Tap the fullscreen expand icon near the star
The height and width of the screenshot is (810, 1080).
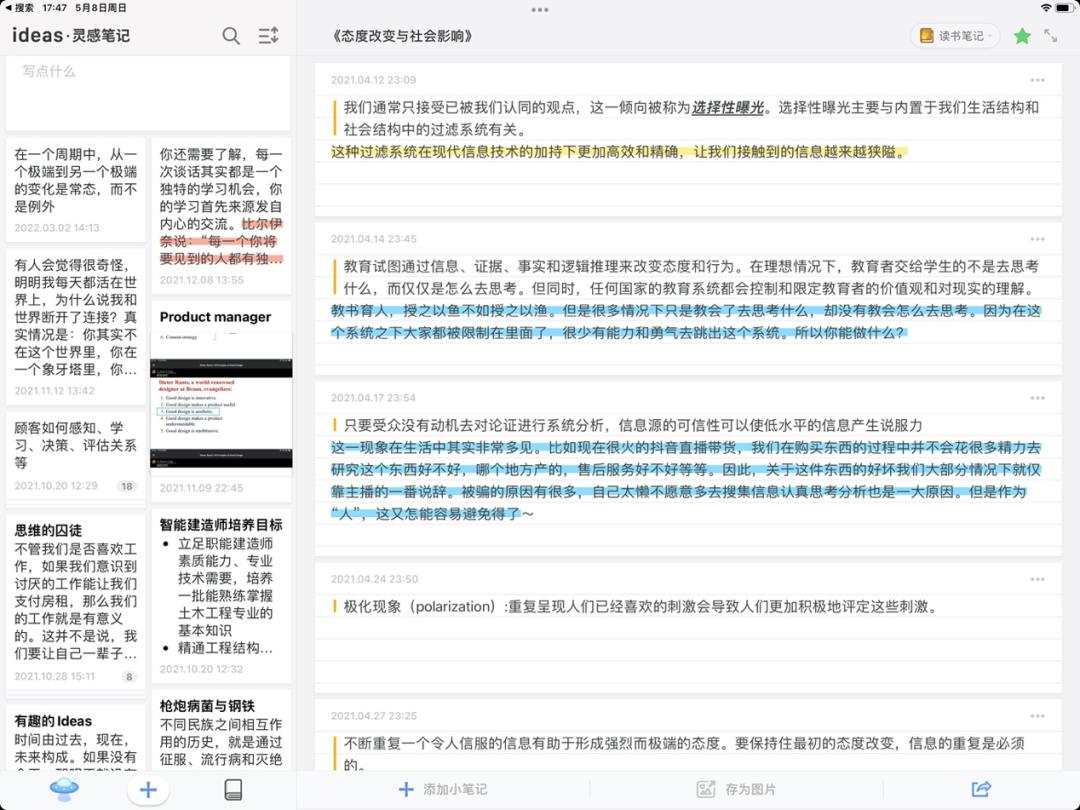pos(1053,34)
